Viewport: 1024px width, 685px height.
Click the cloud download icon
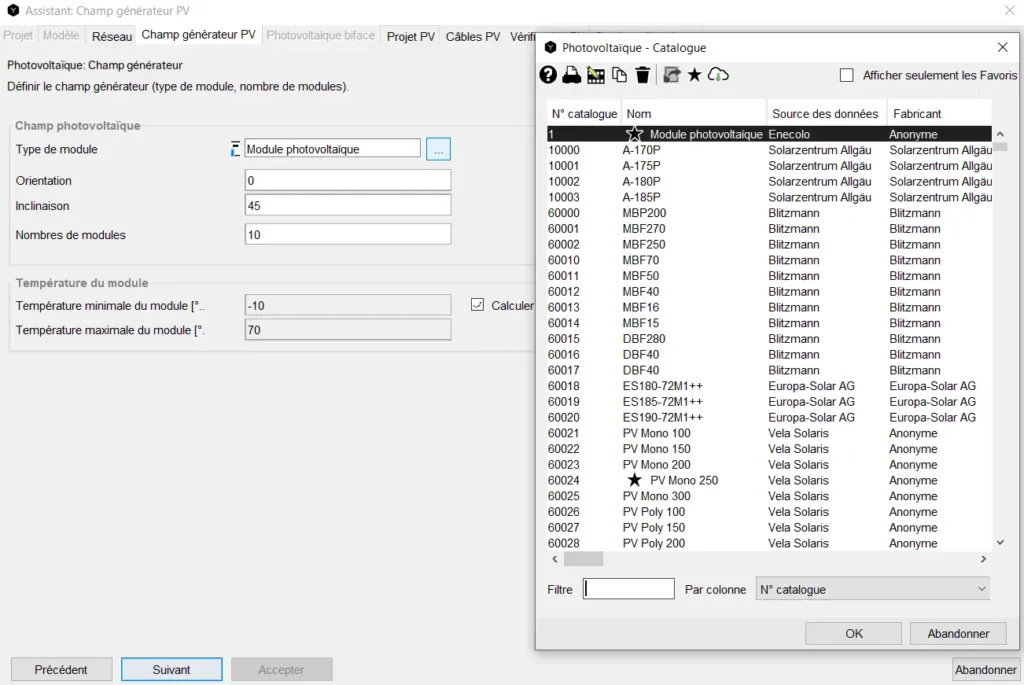click(718, 75)
